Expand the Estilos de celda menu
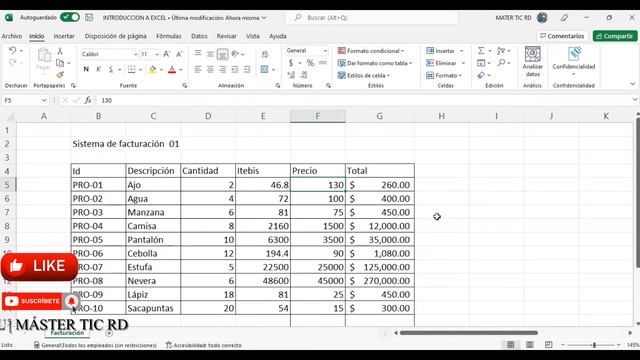 tap(364, 76)
